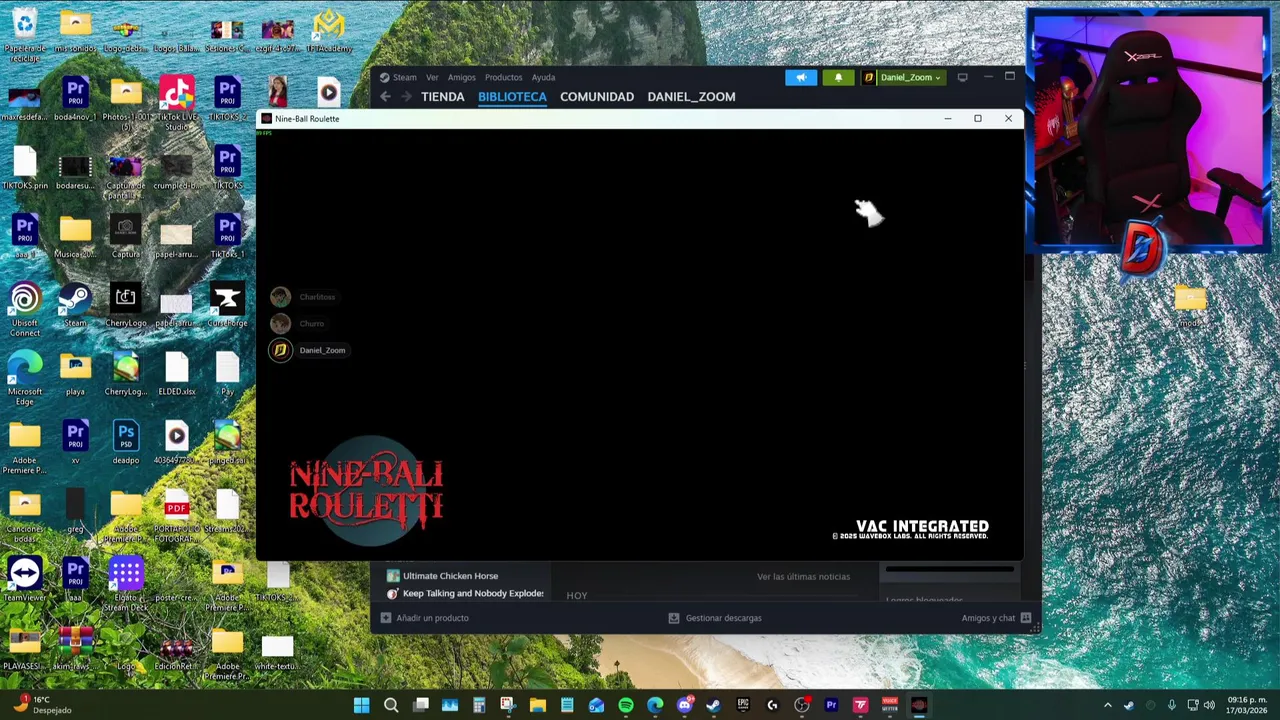The height and width of the screenshot is (720, 1280).
Task: Click the Steam back navigation arrow
Action: pyautogui.click(x=385, y=97)
